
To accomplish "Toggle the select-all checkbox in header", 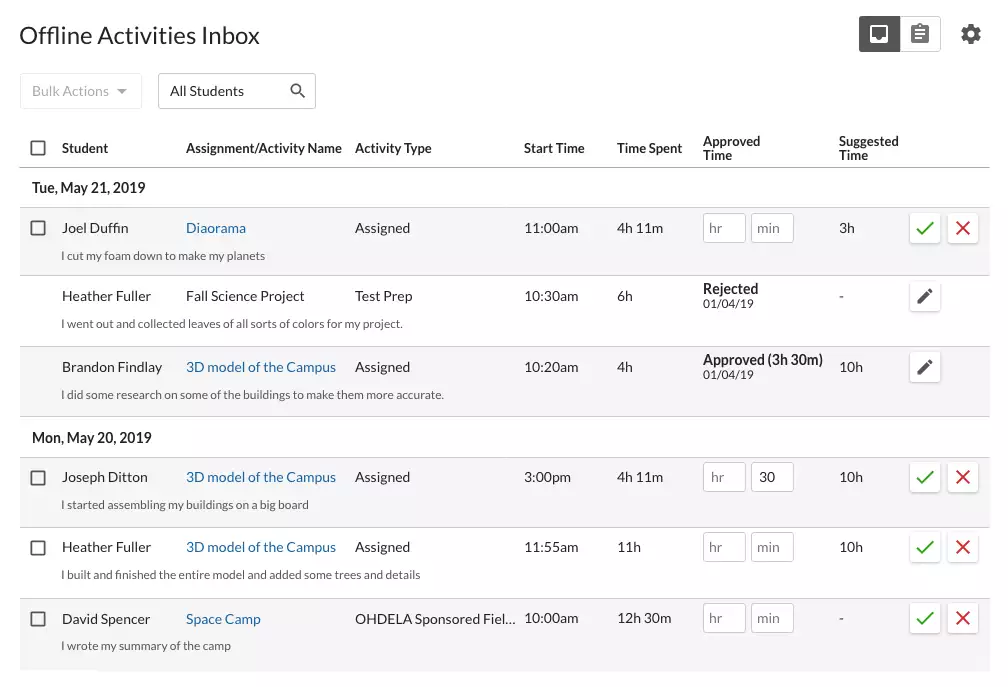I will (x=38, y=148).
